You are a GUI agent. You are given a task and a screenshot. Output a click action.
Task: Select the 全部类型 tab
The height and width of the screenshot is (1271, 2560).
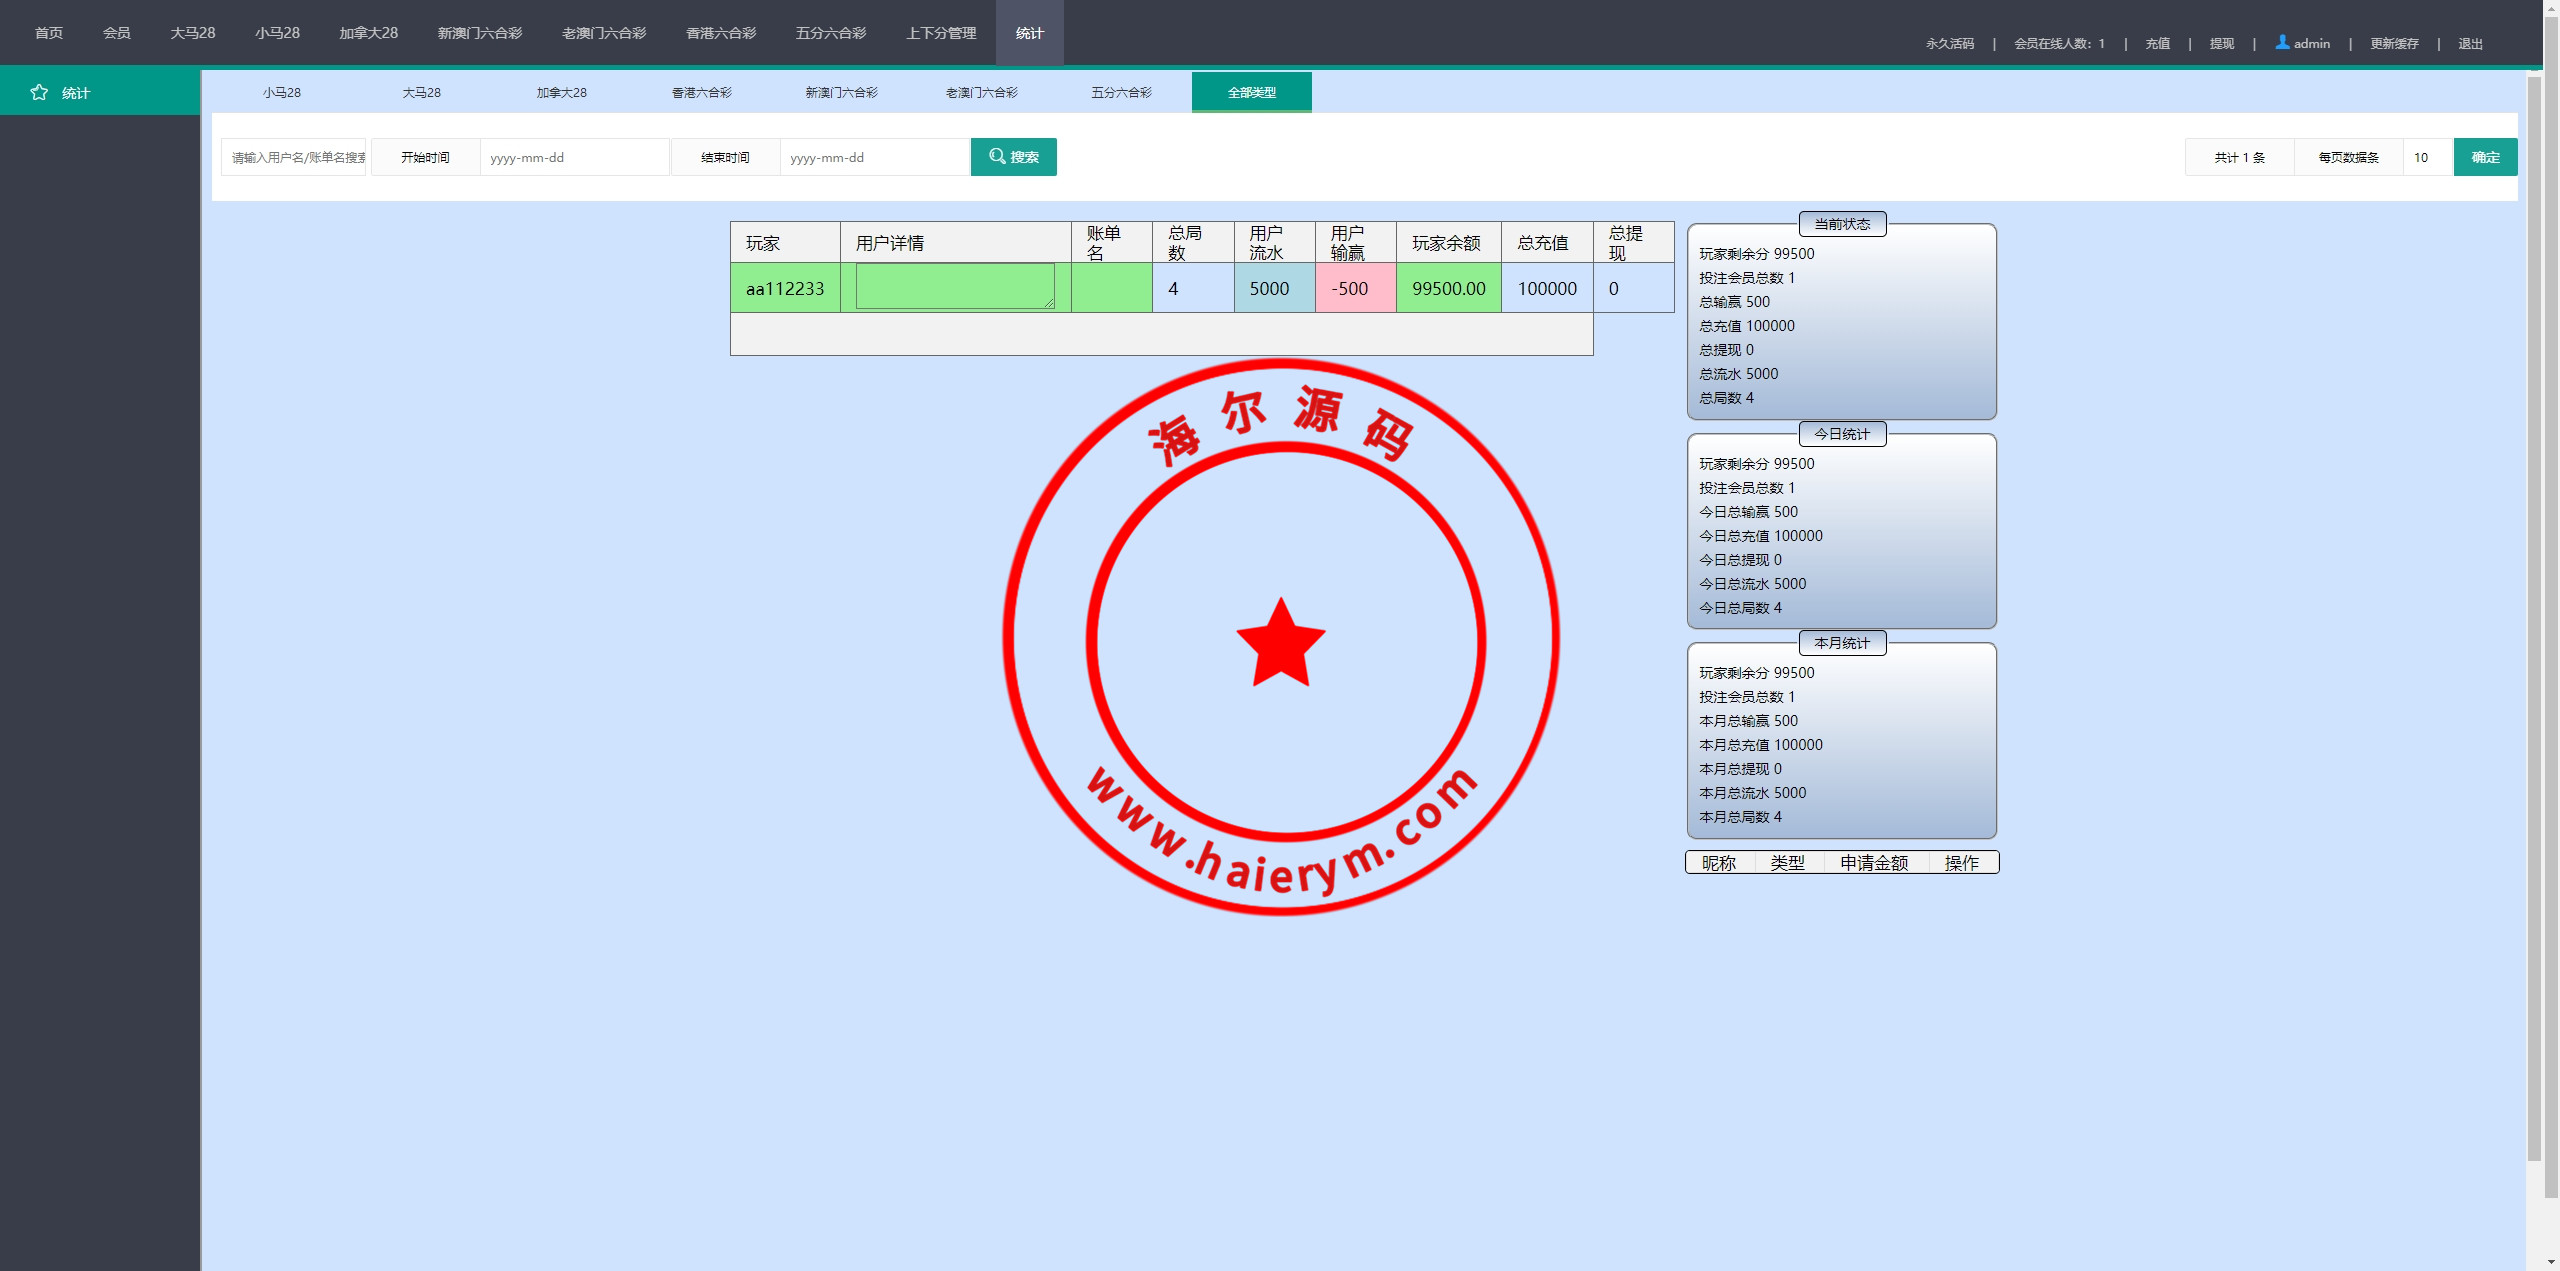(x=1251, y=92)
